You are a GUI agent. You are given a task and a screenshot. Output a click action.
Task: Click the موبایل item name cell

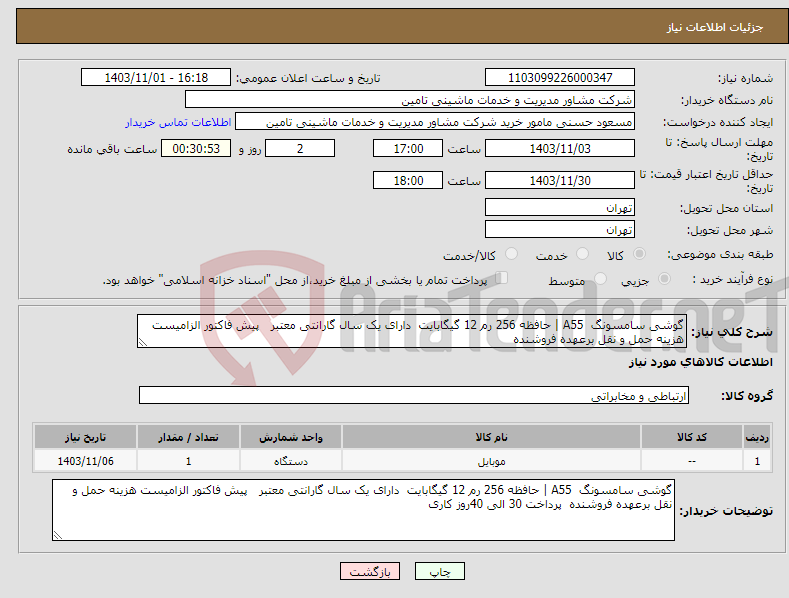pyautogui.click(x=491, y=461)
